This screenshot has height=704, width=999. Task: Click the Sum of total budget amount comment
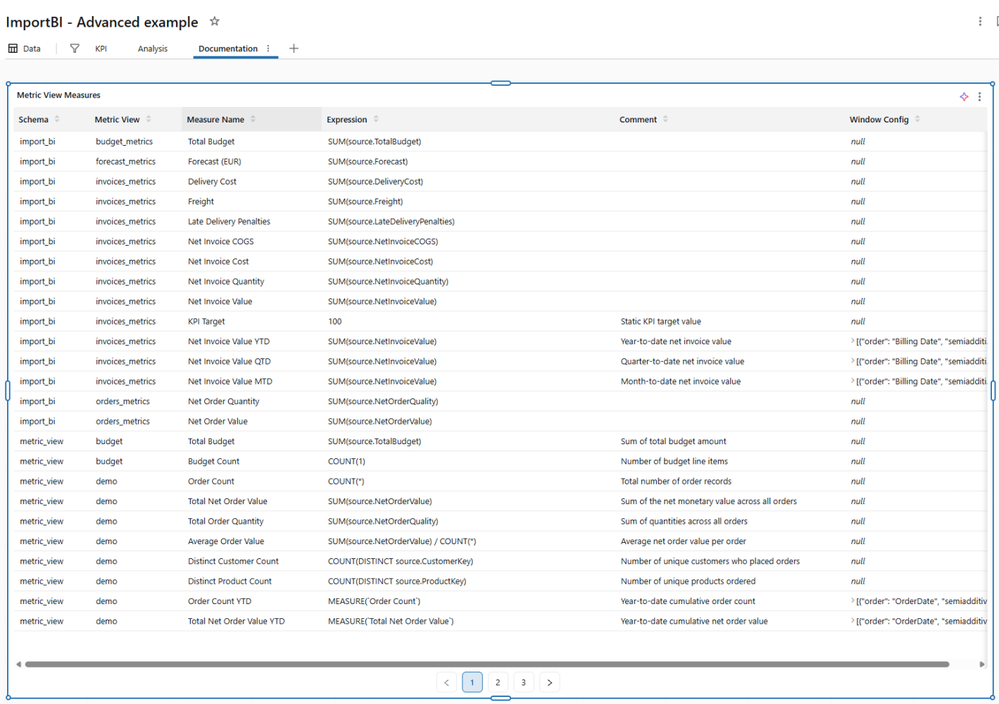673,441
